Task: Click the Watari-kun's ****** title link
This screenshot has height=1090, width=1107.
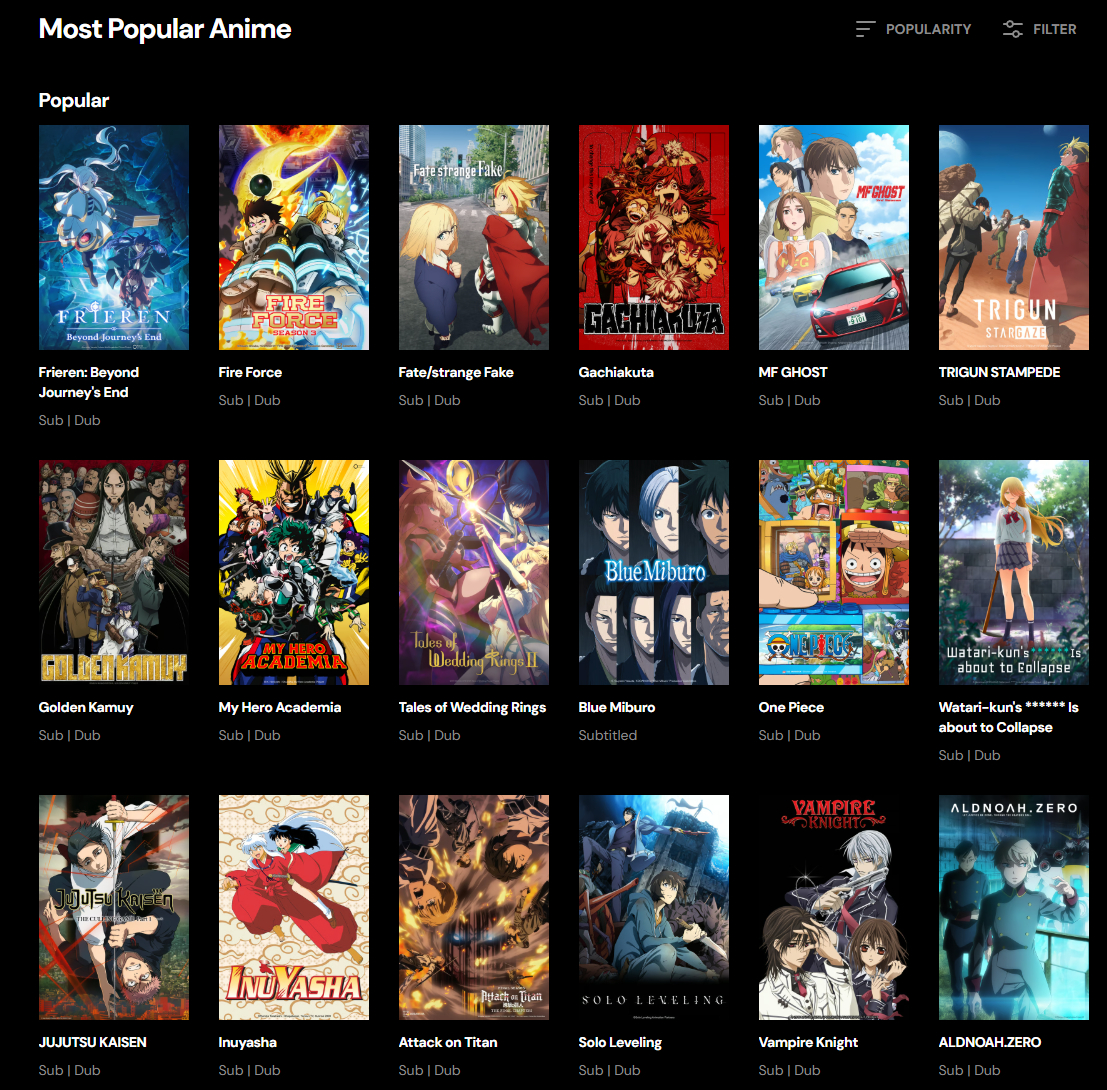Action: (x=1009, y=717)
